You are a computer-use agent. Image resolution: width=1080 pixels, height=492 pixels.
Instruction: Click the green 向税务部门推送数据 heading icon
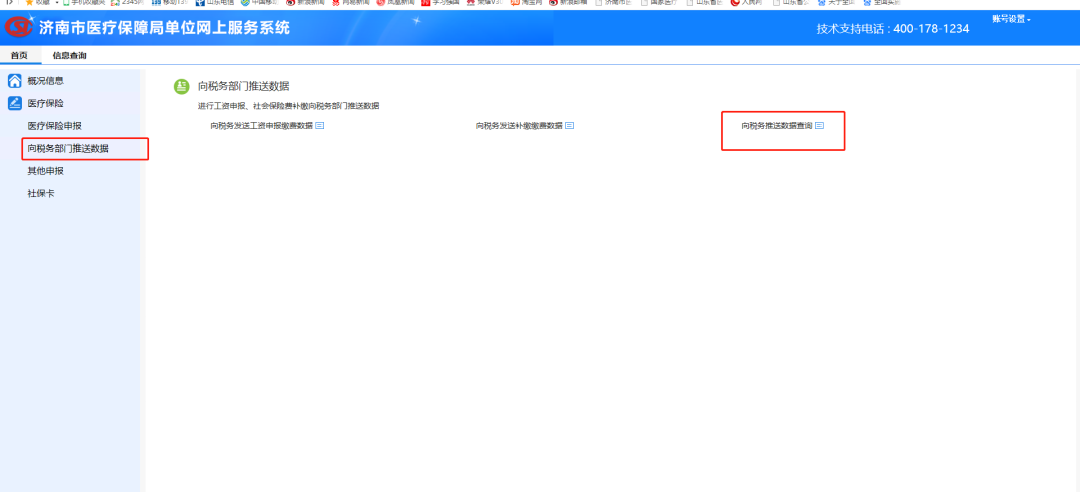pos(181,86)
